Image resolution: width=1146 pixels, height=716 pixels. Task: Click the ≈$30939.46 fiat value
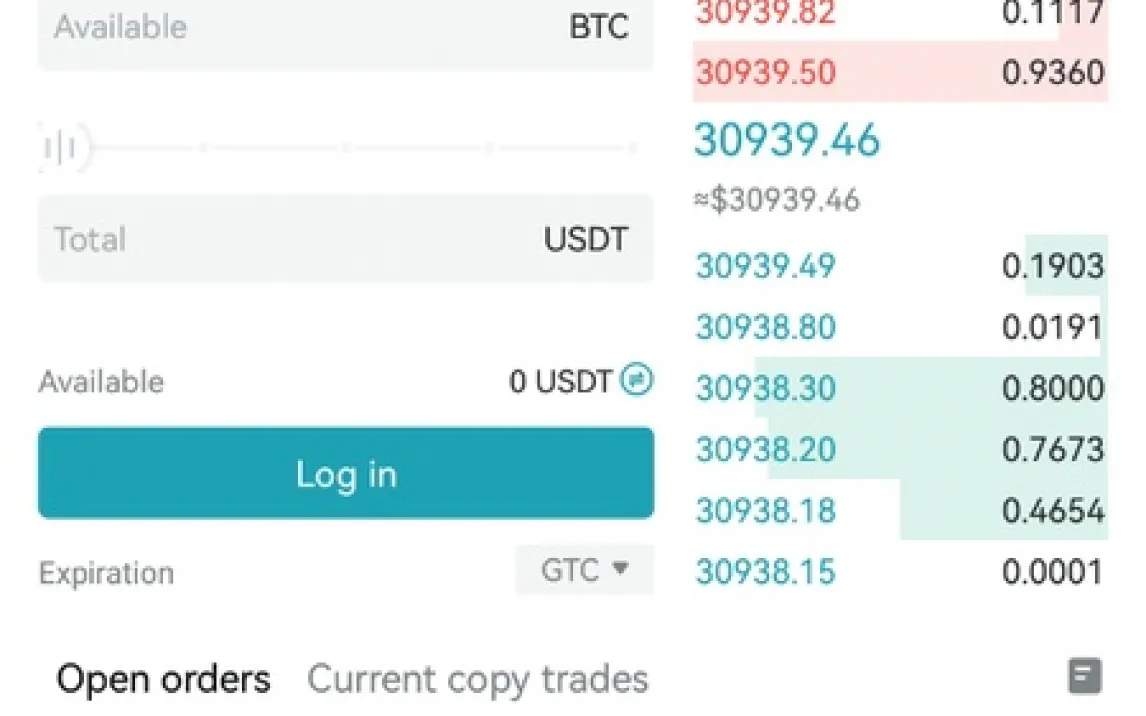click(777, 200)
